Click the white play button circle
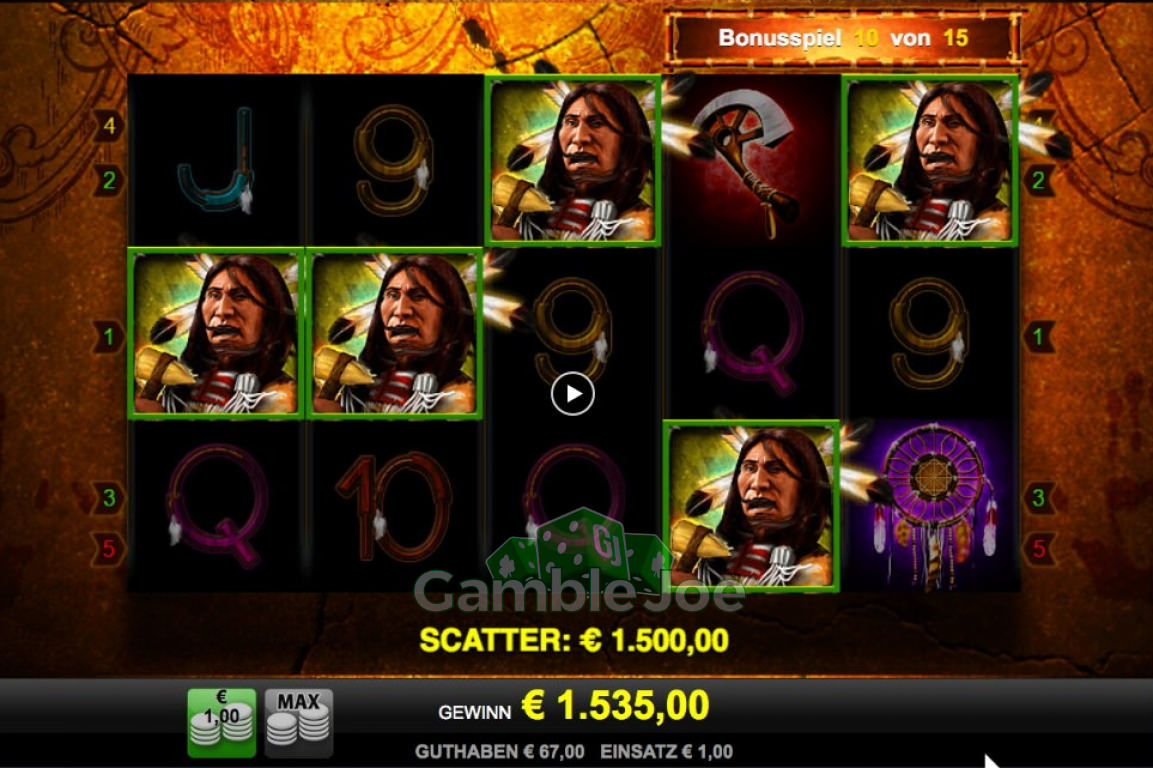The image size is (1153, 768). click(x=573, y=394)
